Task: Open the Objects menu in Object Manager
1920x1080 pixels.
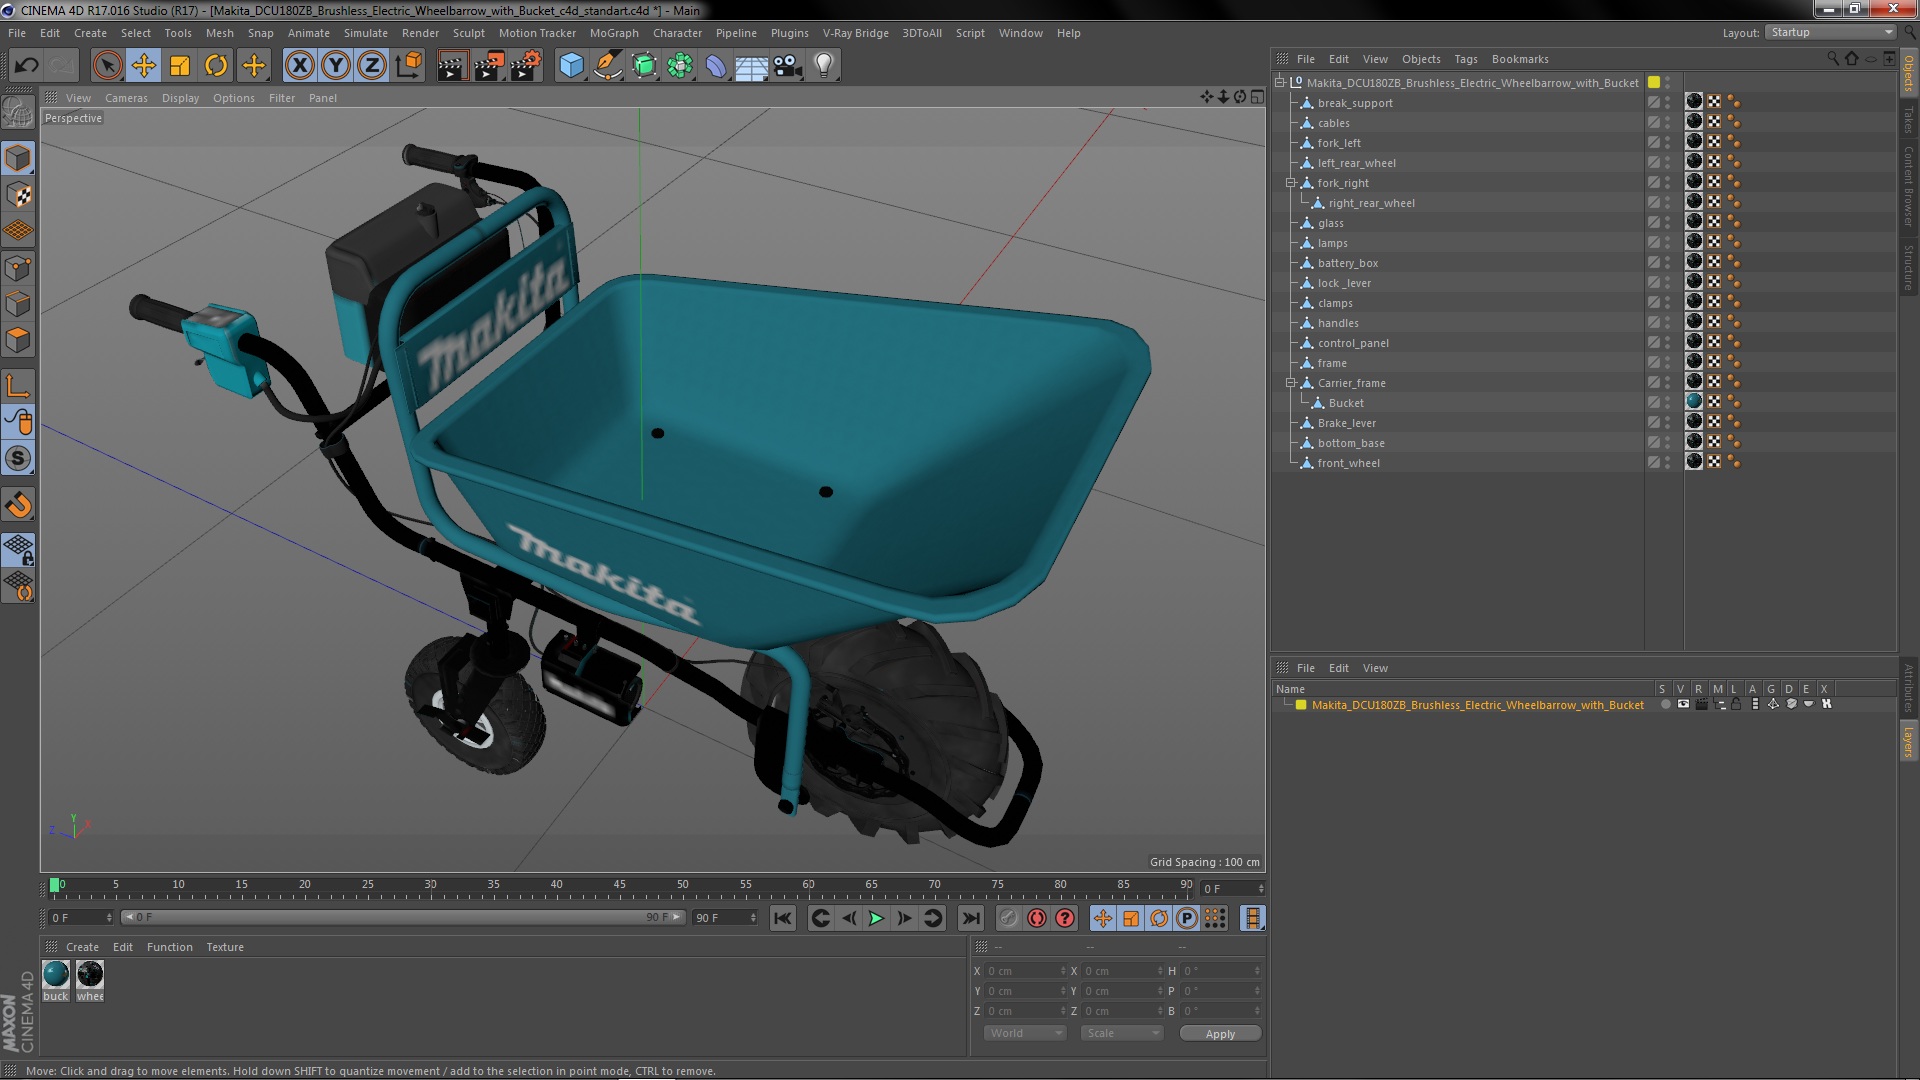Action: point(1421,59)
